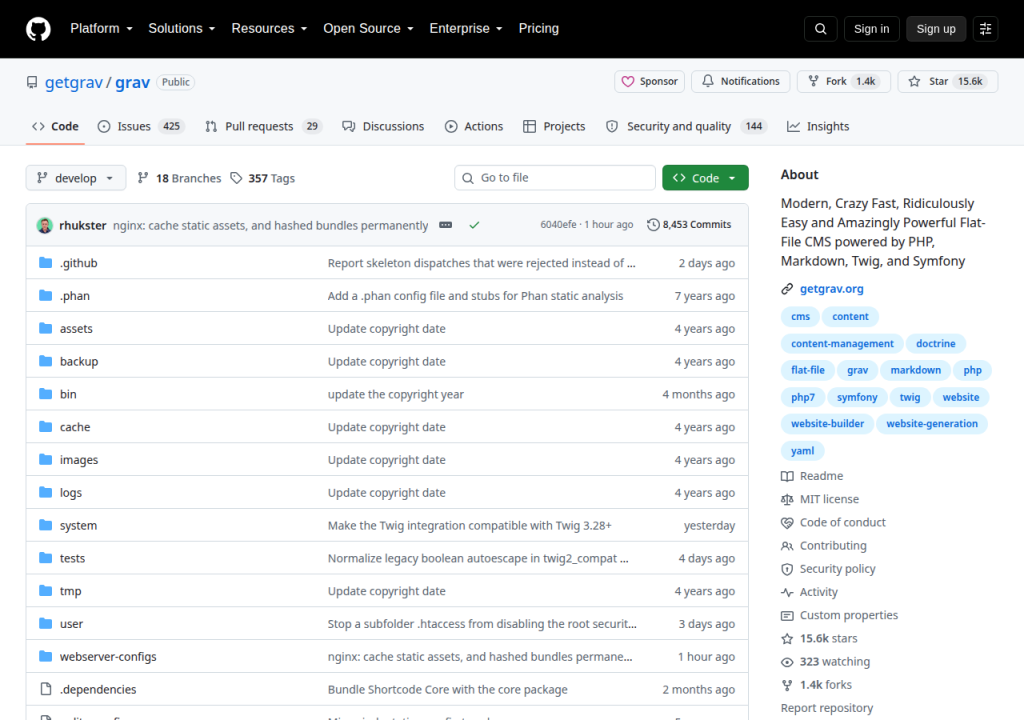The width and height of the screenshot is (1024, 720).
Task: Open the tests folder icon
Action: 45,558
